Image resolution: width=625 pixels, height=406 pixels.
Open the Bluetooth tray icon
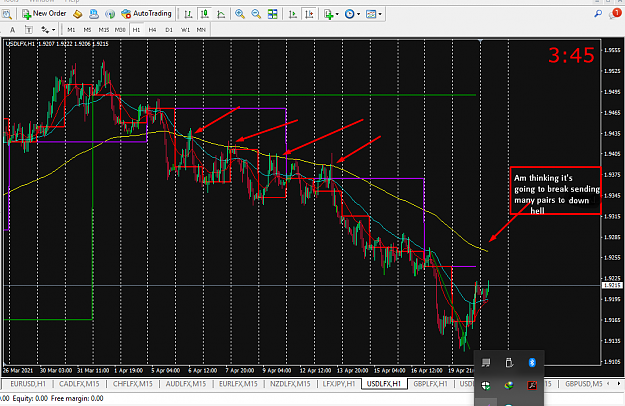(x=532, y=362)
